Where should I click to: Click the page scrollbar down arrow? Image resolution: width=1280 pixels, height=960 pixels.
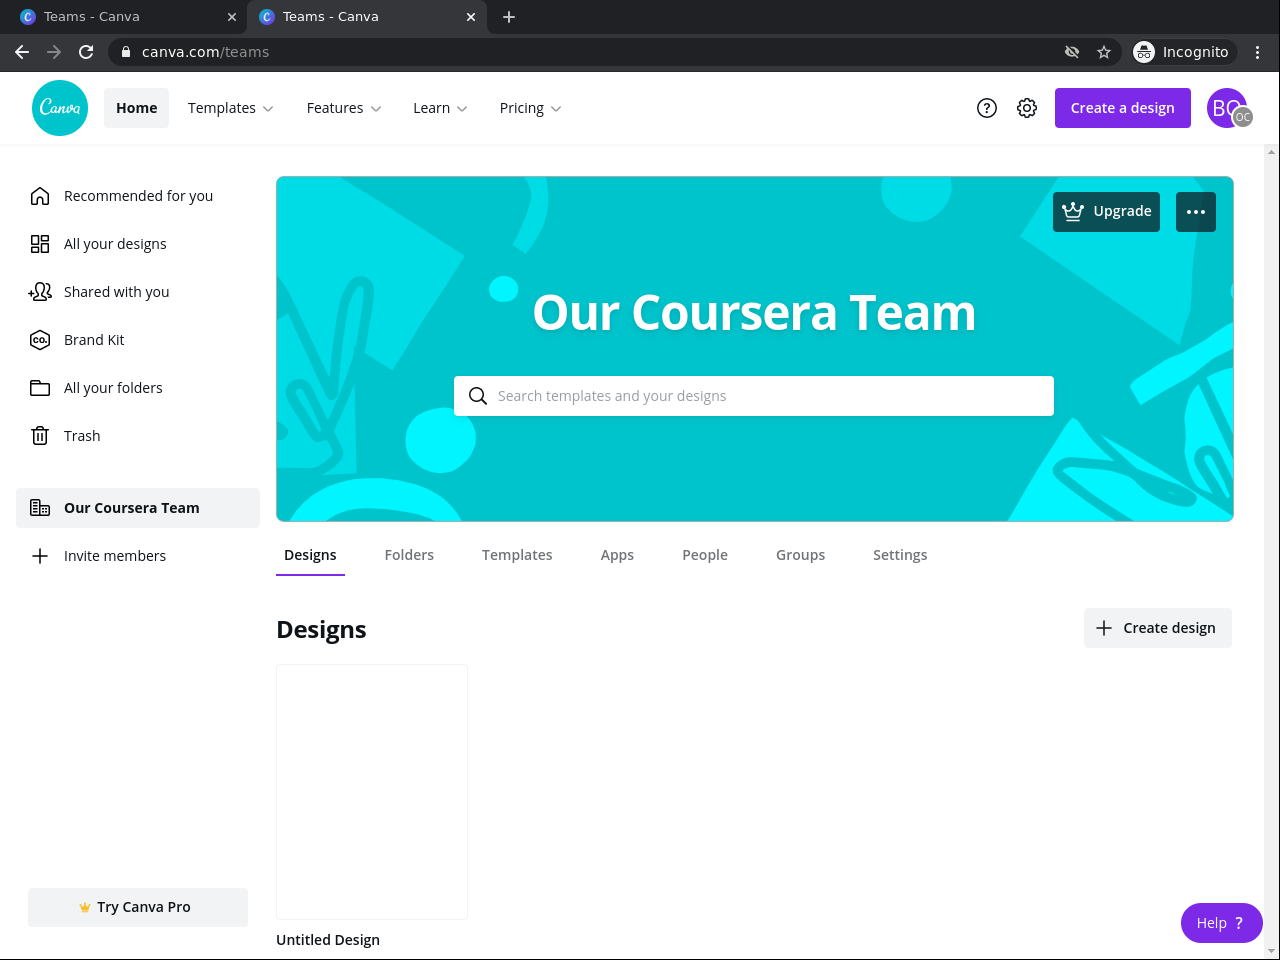click(x=1271, y=951)
